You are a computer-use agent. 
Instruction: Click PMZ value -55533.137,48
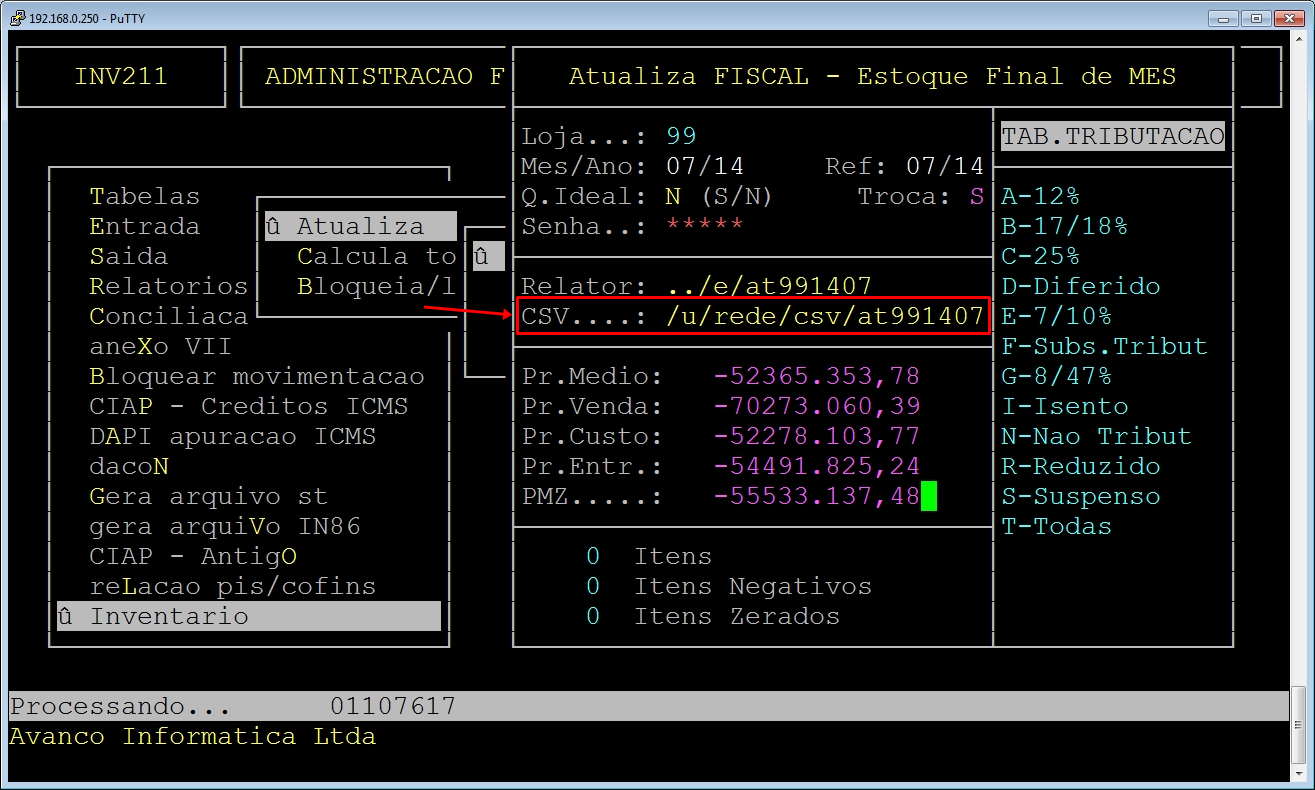pyautogui.click(x=817, y=496)
